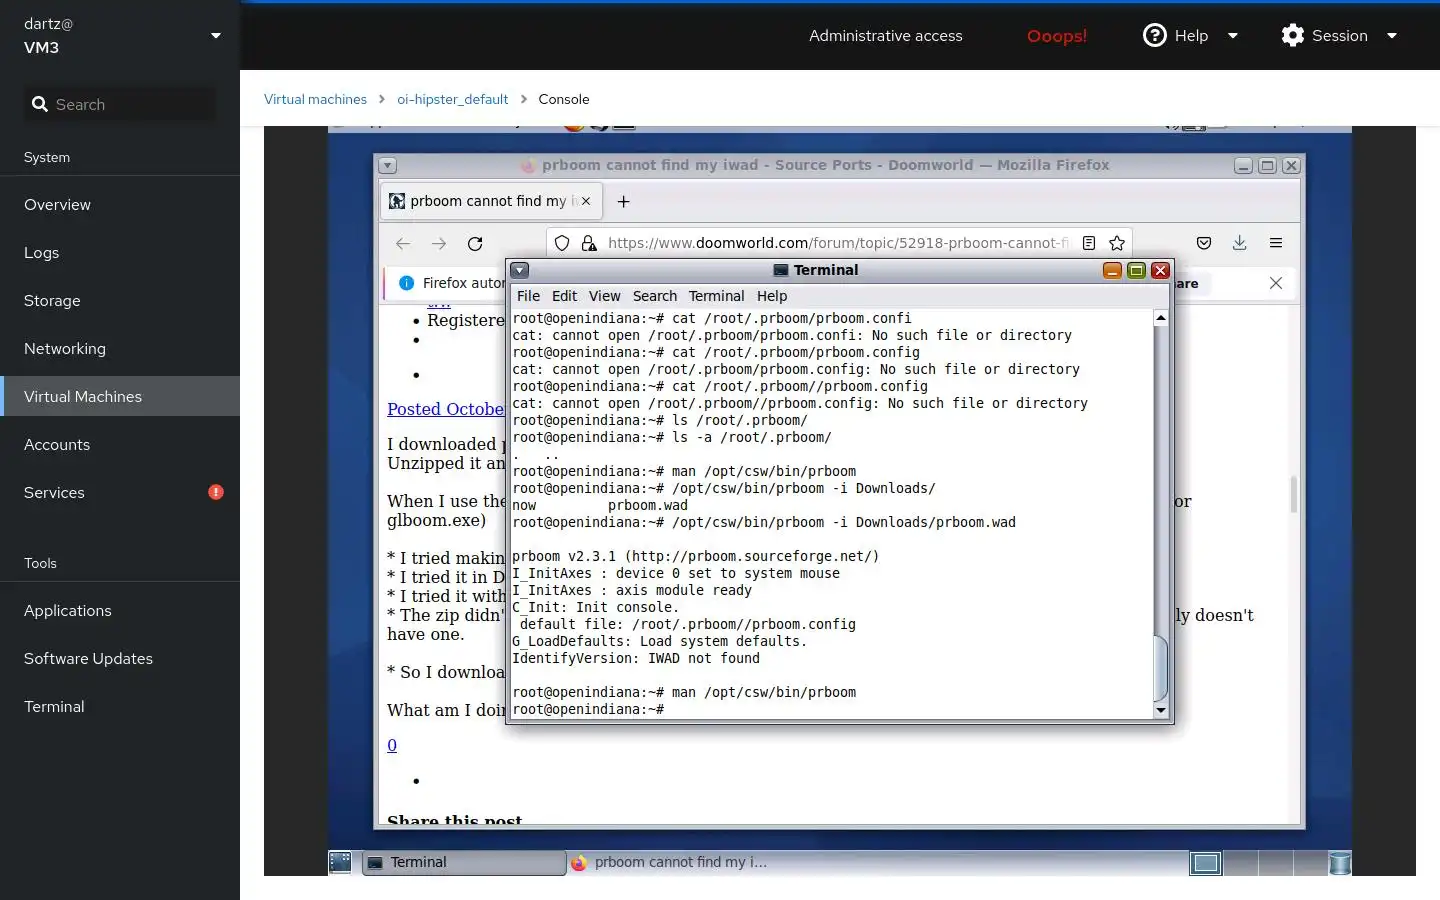The height and width of the screenshot is (900, 1440).
Task: Open Firefox downloads arrow icon
Action: tap(1239, 243)
